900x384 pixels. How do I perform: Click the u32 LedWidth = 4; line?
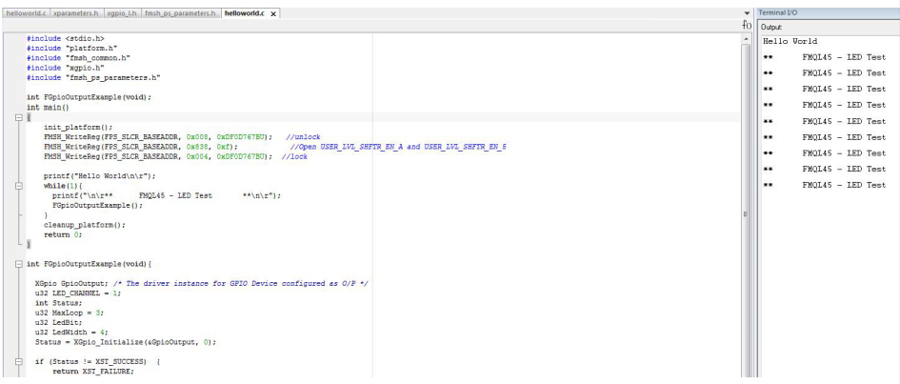[x=71, y=332]
